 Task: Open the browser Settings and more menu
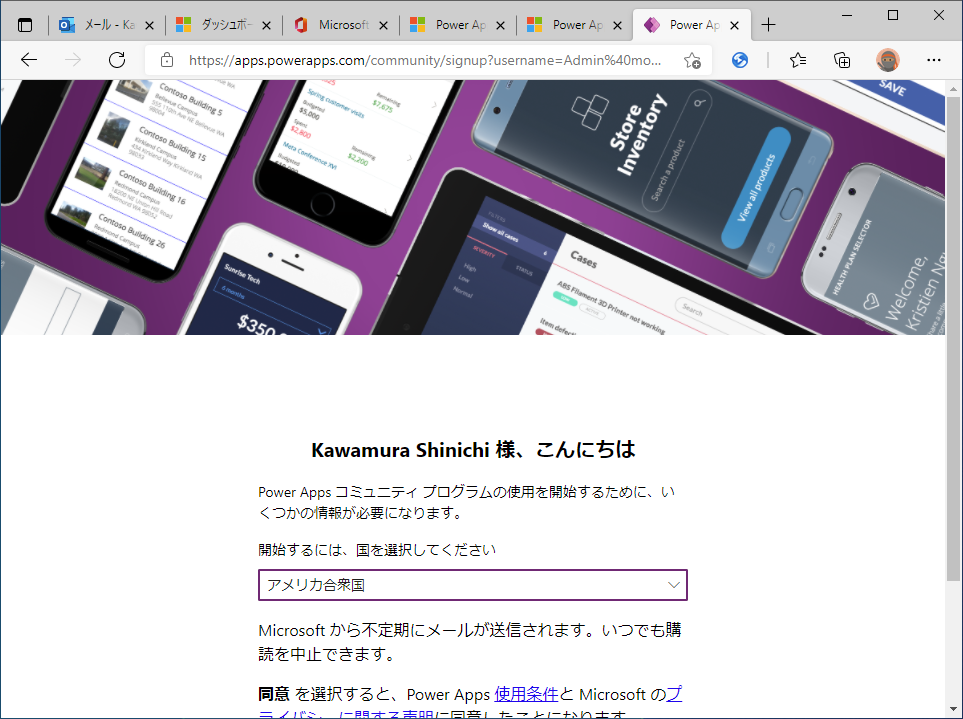tap(934, 60)
